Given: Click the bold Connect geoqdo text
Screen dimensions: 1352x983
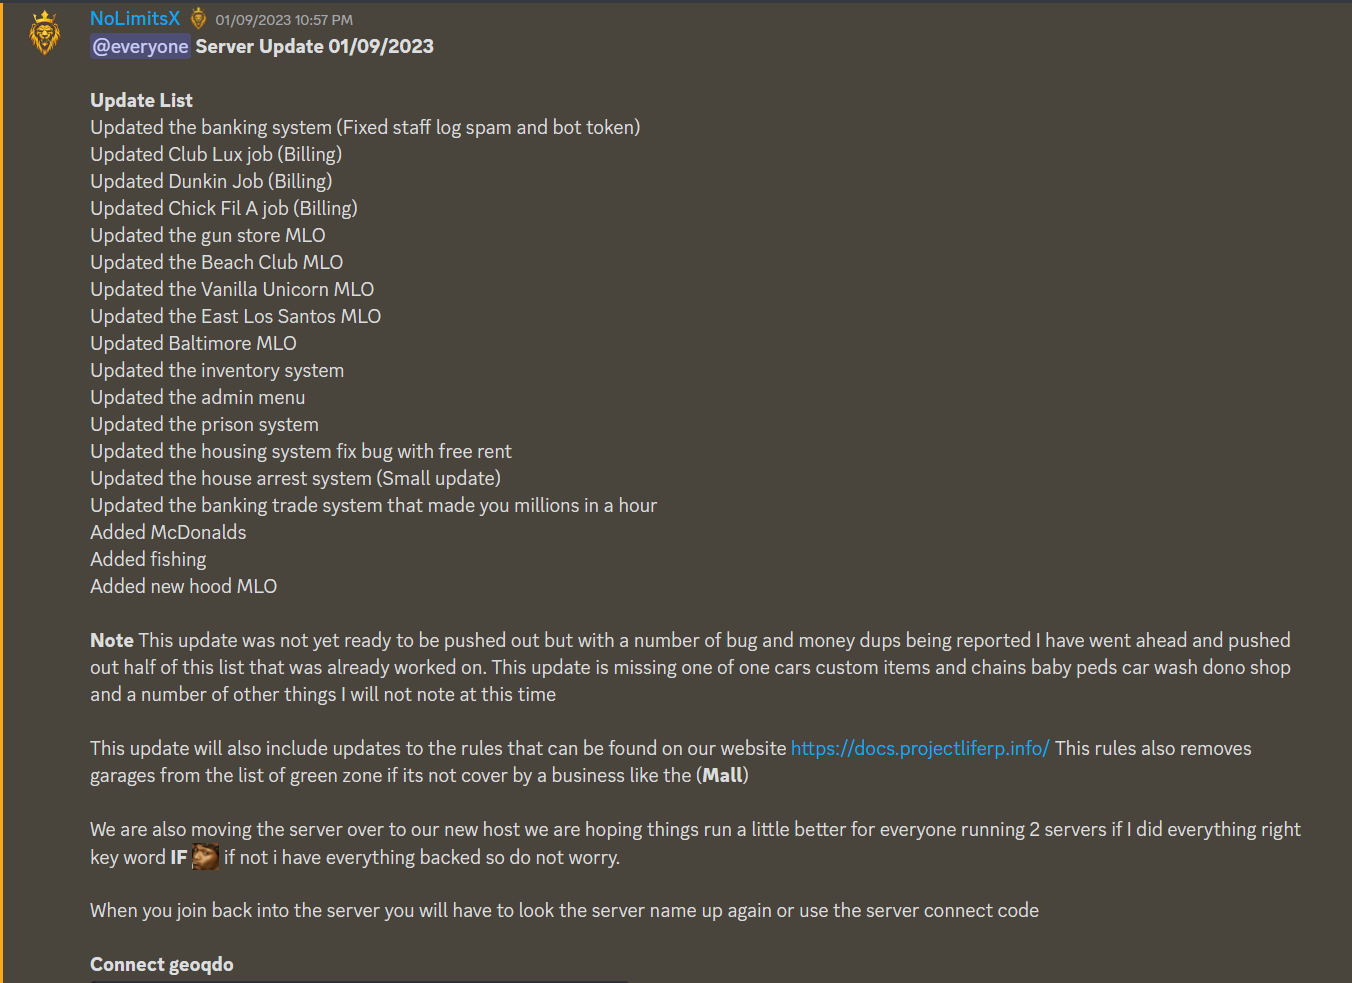Looking at the screenshot, I should click(162, 964).
